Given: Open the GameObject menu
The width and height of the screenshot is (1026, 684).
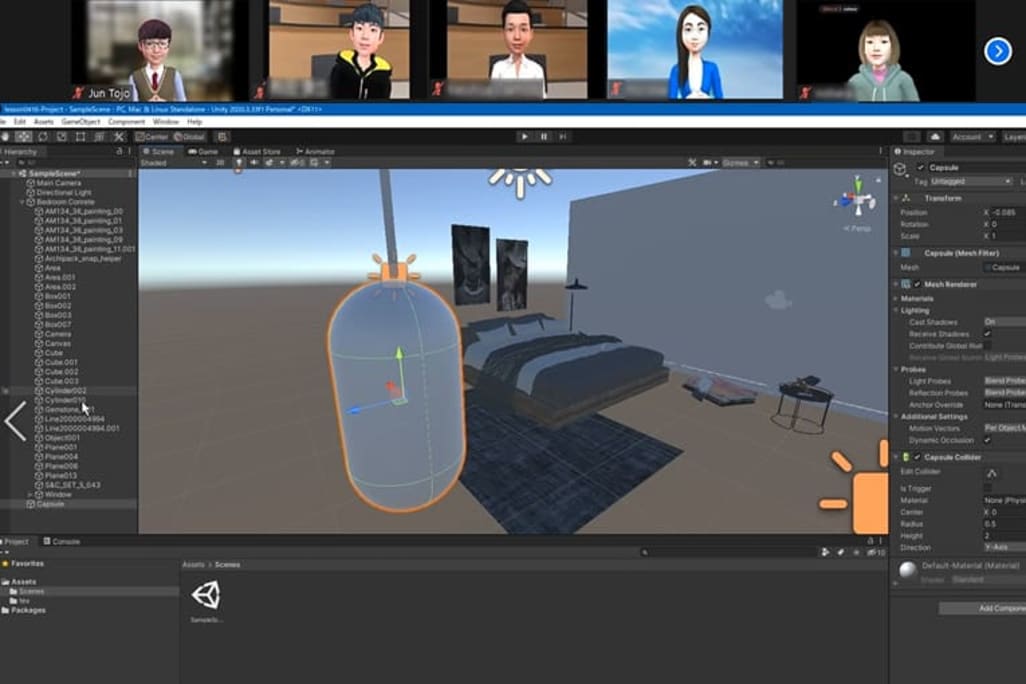Looking at the screenshot, I should [x=81, y=121].
